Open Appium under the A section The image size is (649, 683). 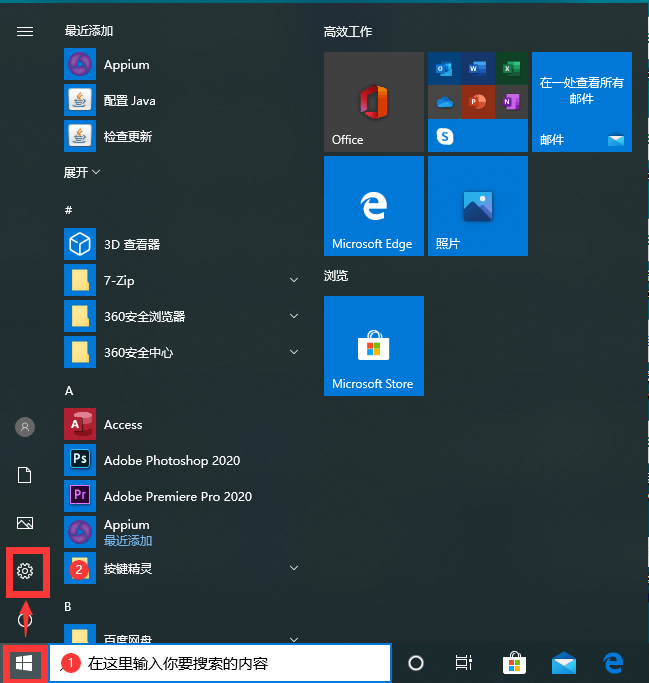pyautogui.click(x=183, y=532)
